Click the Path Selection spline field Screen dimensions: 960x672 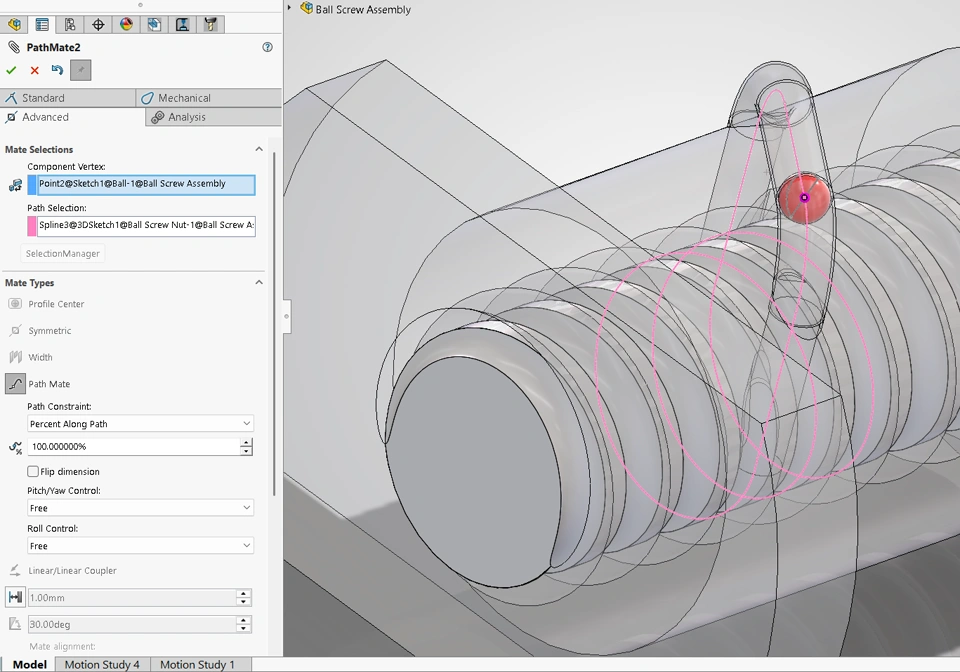point(145,226)
